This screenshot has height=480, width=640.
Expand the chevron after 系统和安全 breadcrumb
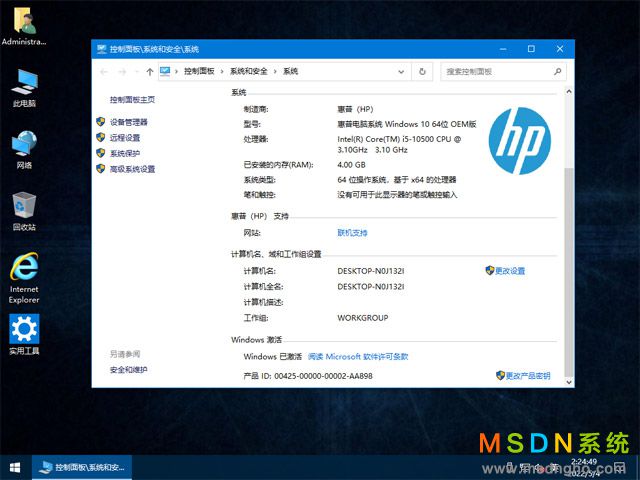click(275, 71)
